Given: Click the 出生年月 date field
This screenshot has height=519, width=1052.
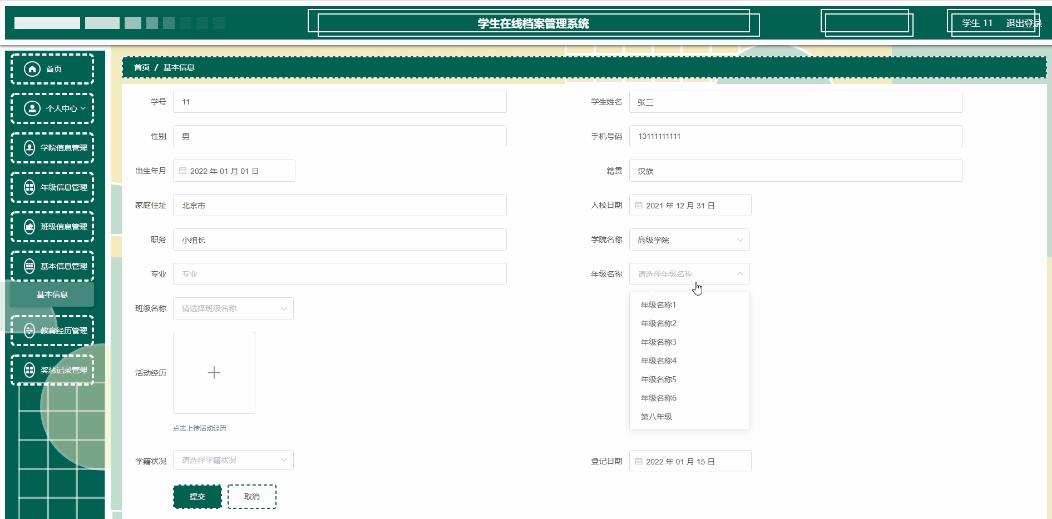Looking at the screenshot, I should coord(234,170).
